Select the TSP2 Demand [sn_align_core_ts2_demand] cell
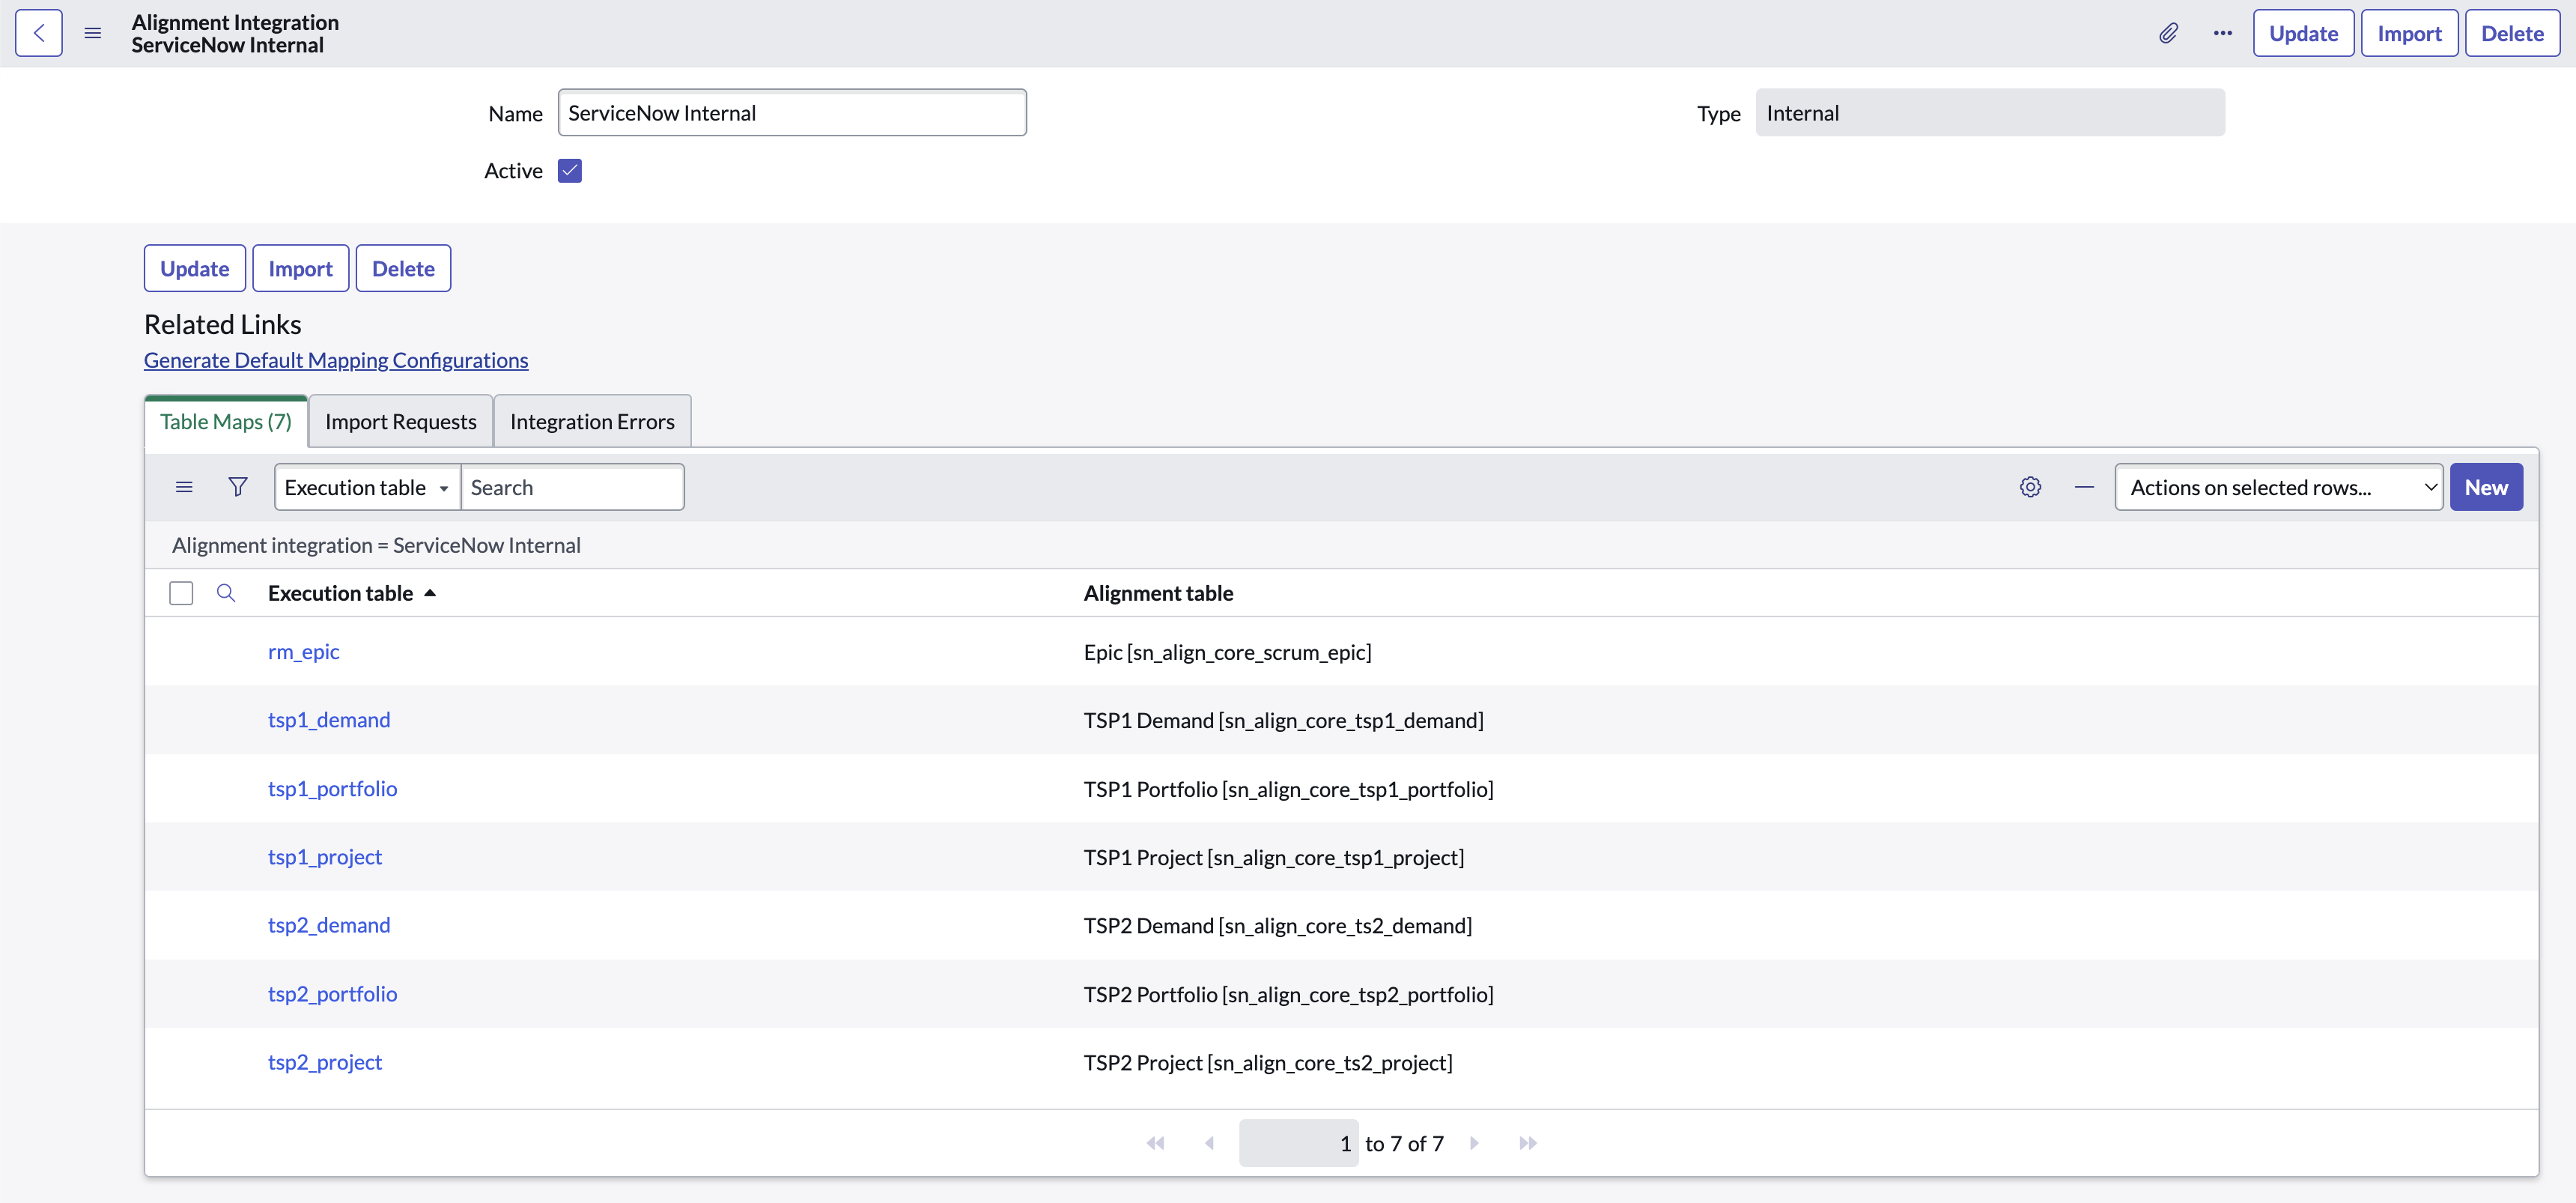2576x1203 pixels. 1278,925
